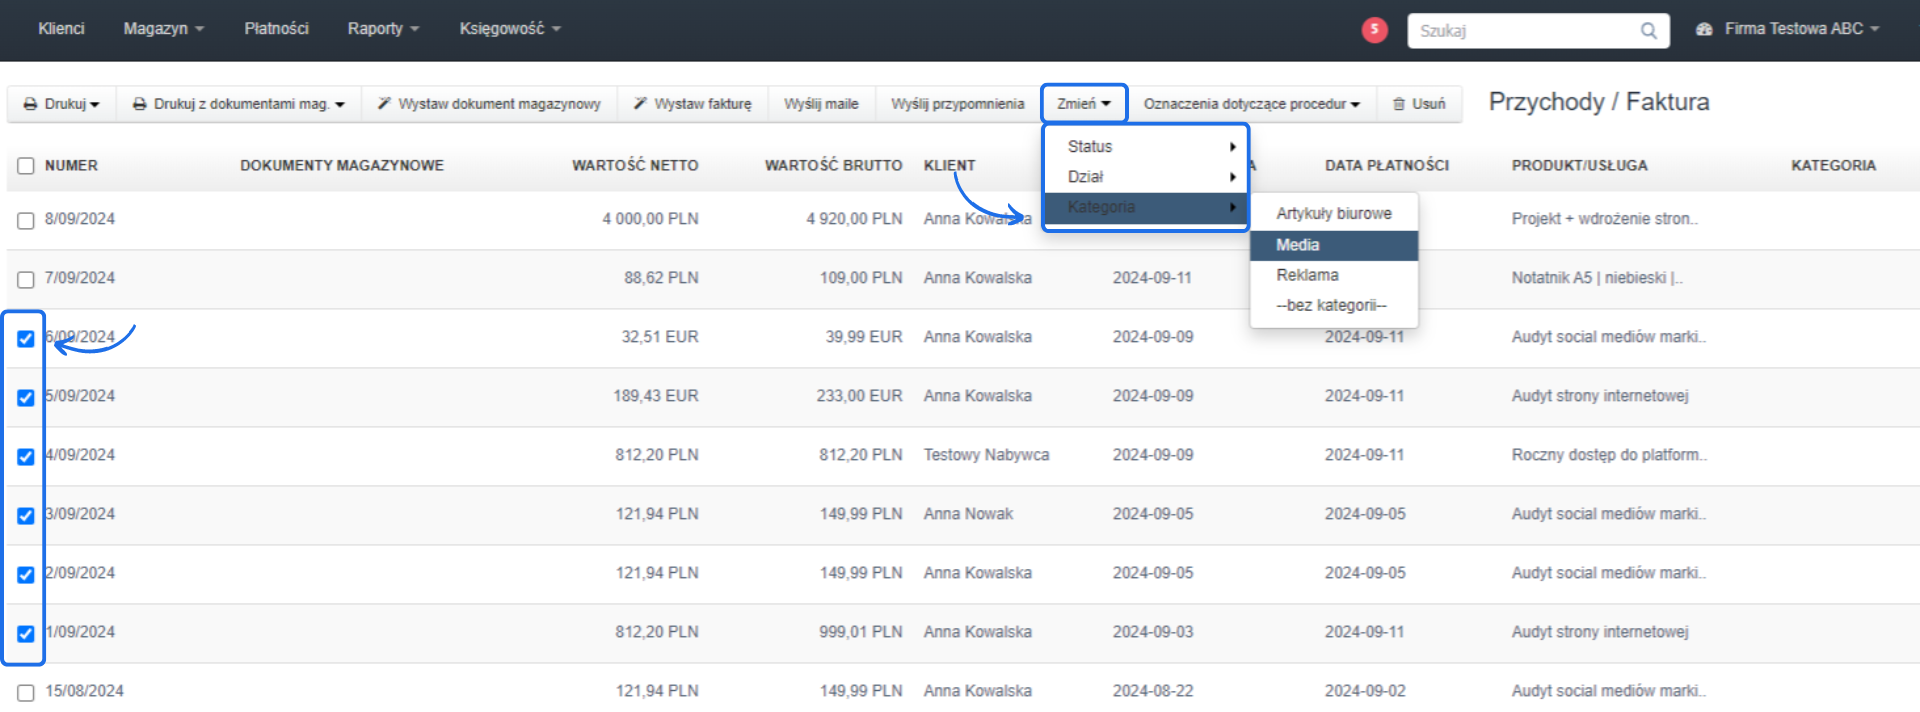Open invoice number 5/09/2024
The height and width of the screenshot is (712, 1920).
click(80, 396)
